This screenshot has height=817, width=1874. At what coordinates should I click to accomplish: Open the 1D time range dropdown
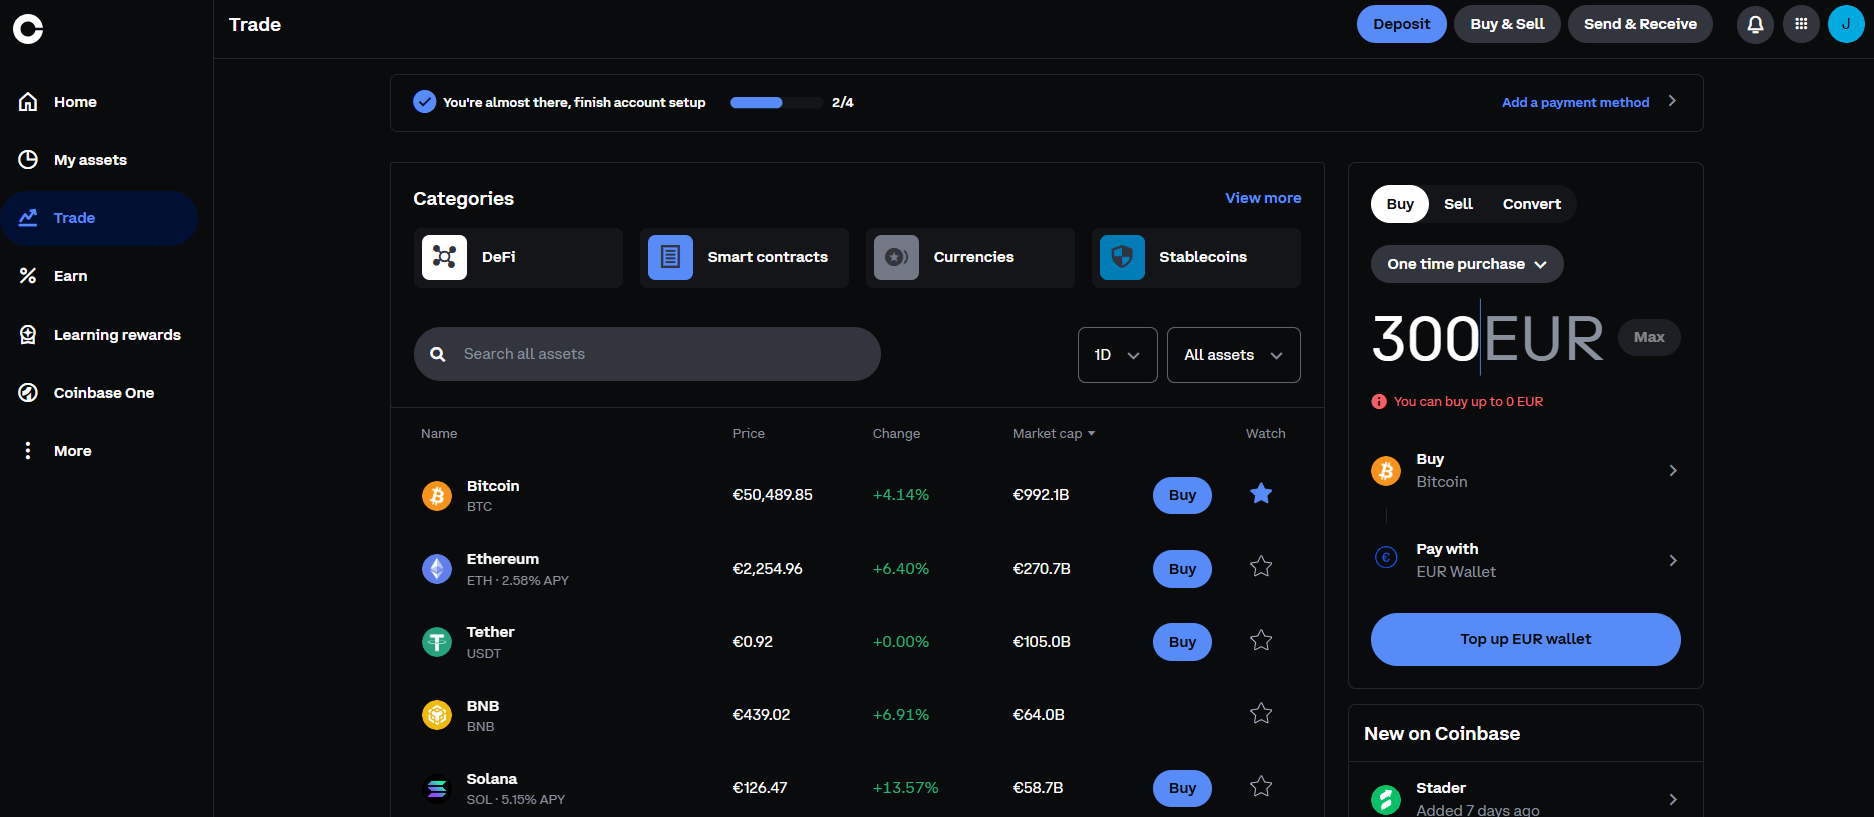point(1117,355)
